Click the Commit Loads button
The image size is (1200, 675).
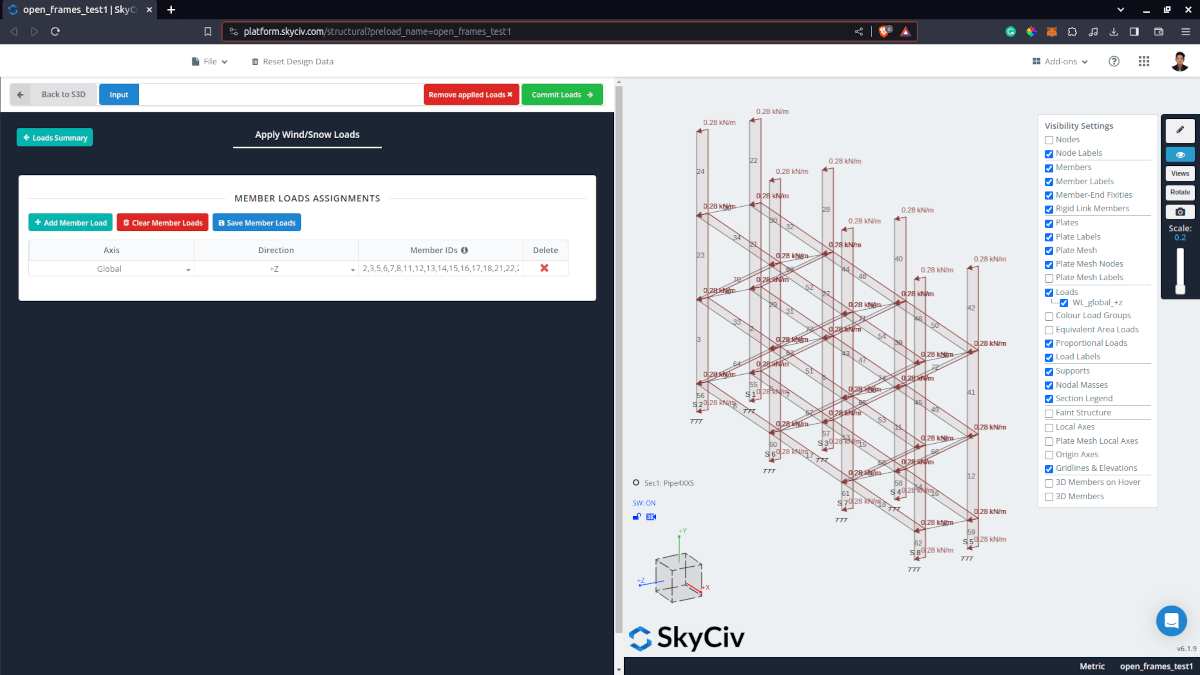(x=561, y=94)
